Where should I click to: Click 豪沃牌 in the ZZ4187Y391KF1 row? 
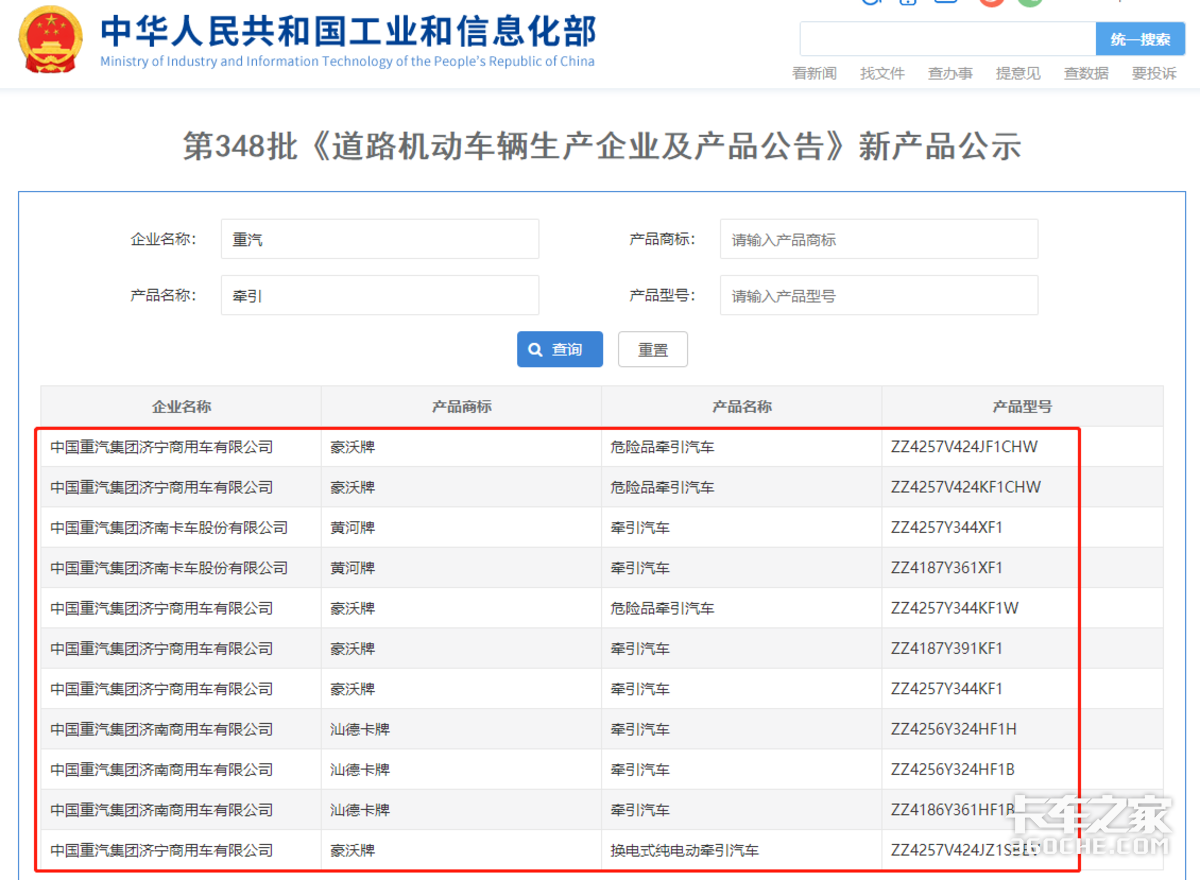[x=353, y=648]
